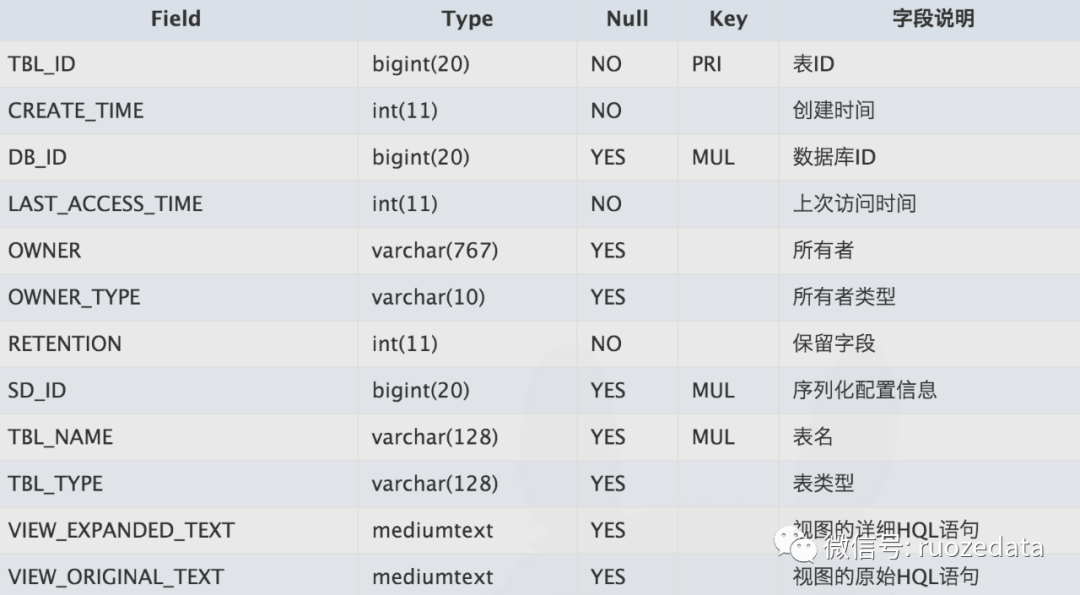The width and height of the screenshot is (1080, 595).
Task: Click the 字段说明 column header
Action: coord(933,19)
